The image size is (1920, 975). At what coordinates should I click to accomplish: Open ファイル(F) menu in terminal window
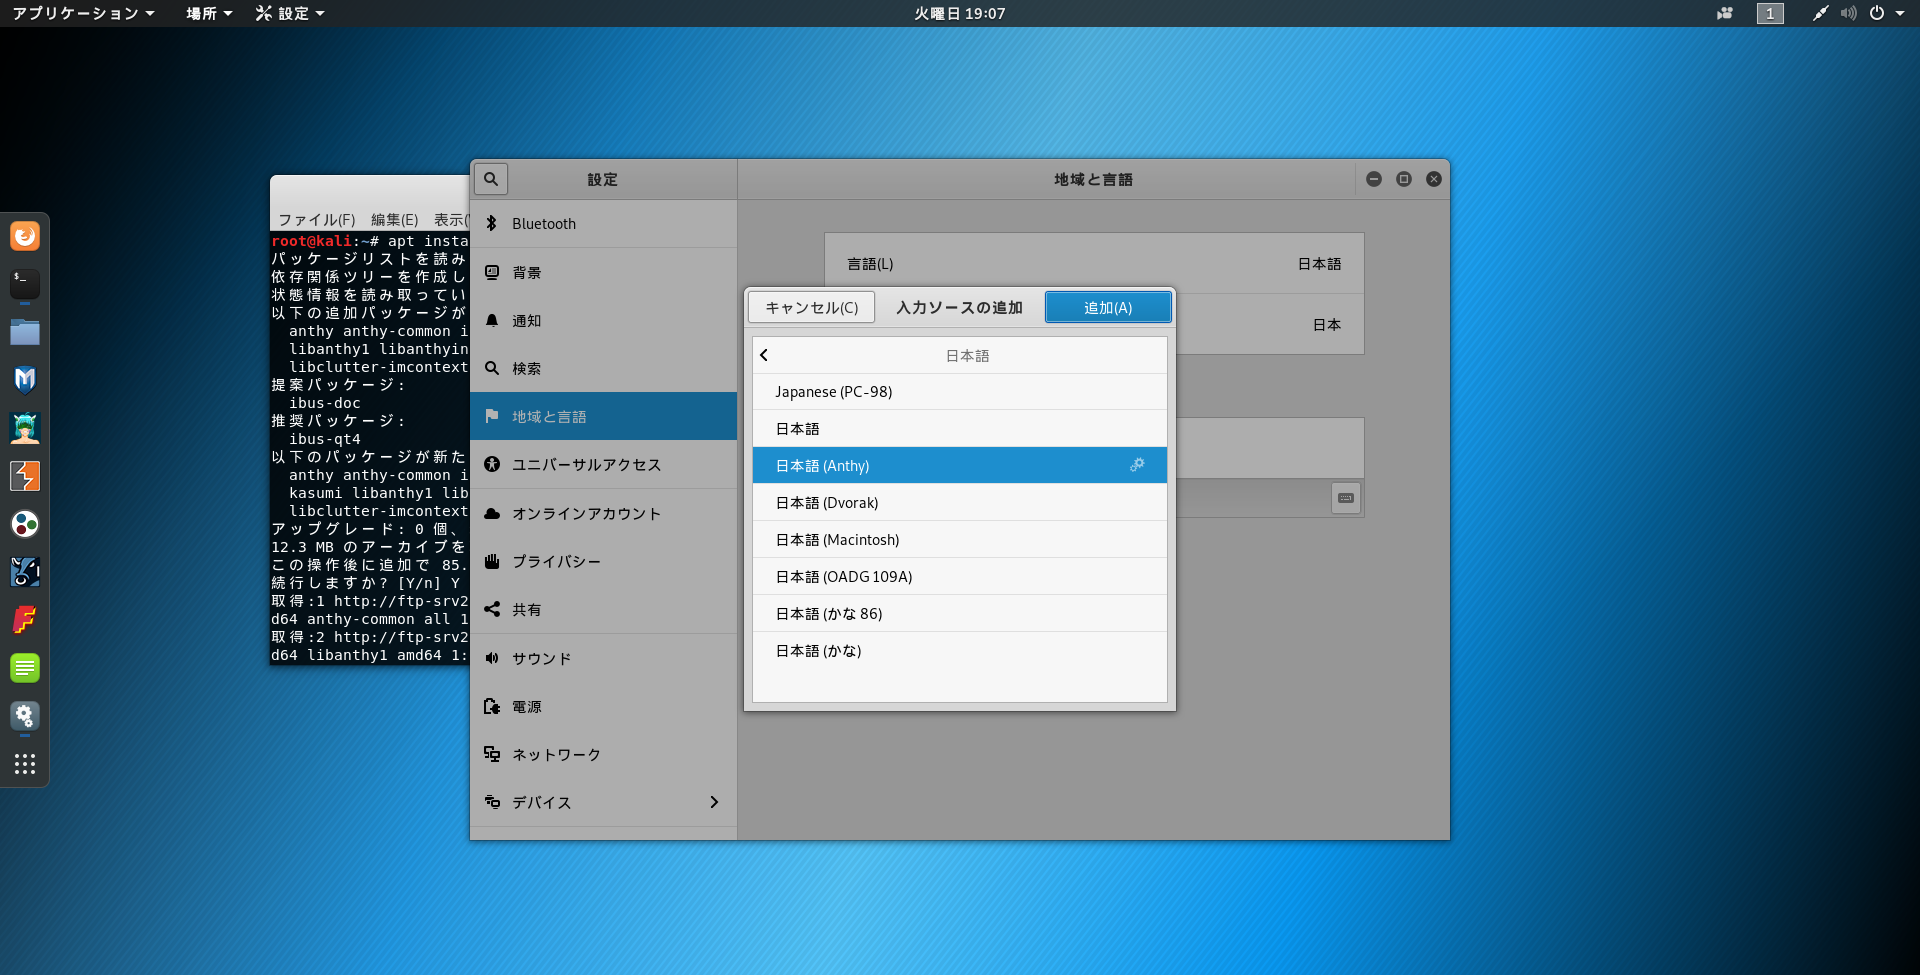317,220
